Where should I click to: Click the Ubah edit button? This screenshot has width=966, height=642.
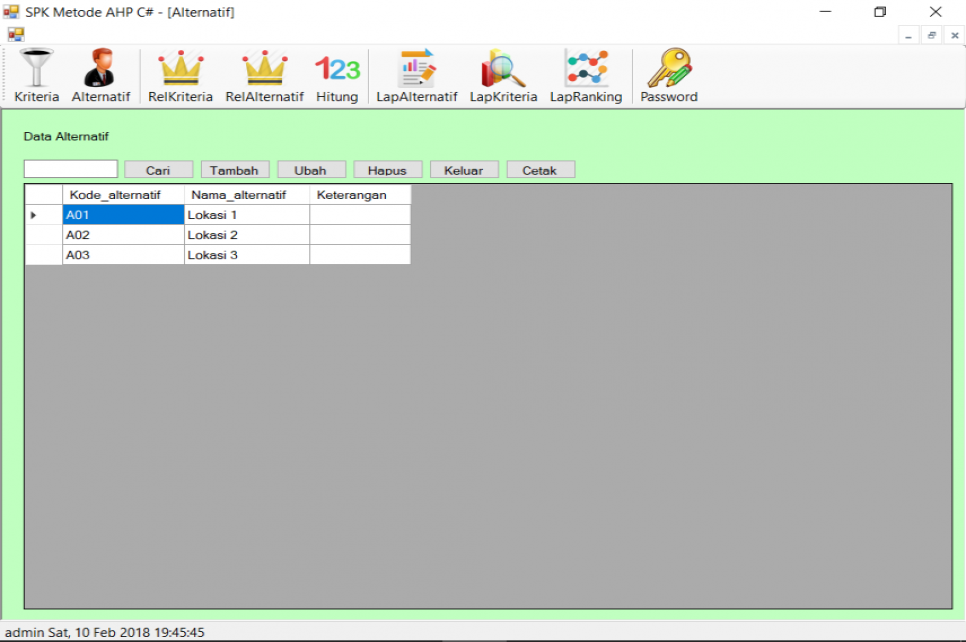311,169
